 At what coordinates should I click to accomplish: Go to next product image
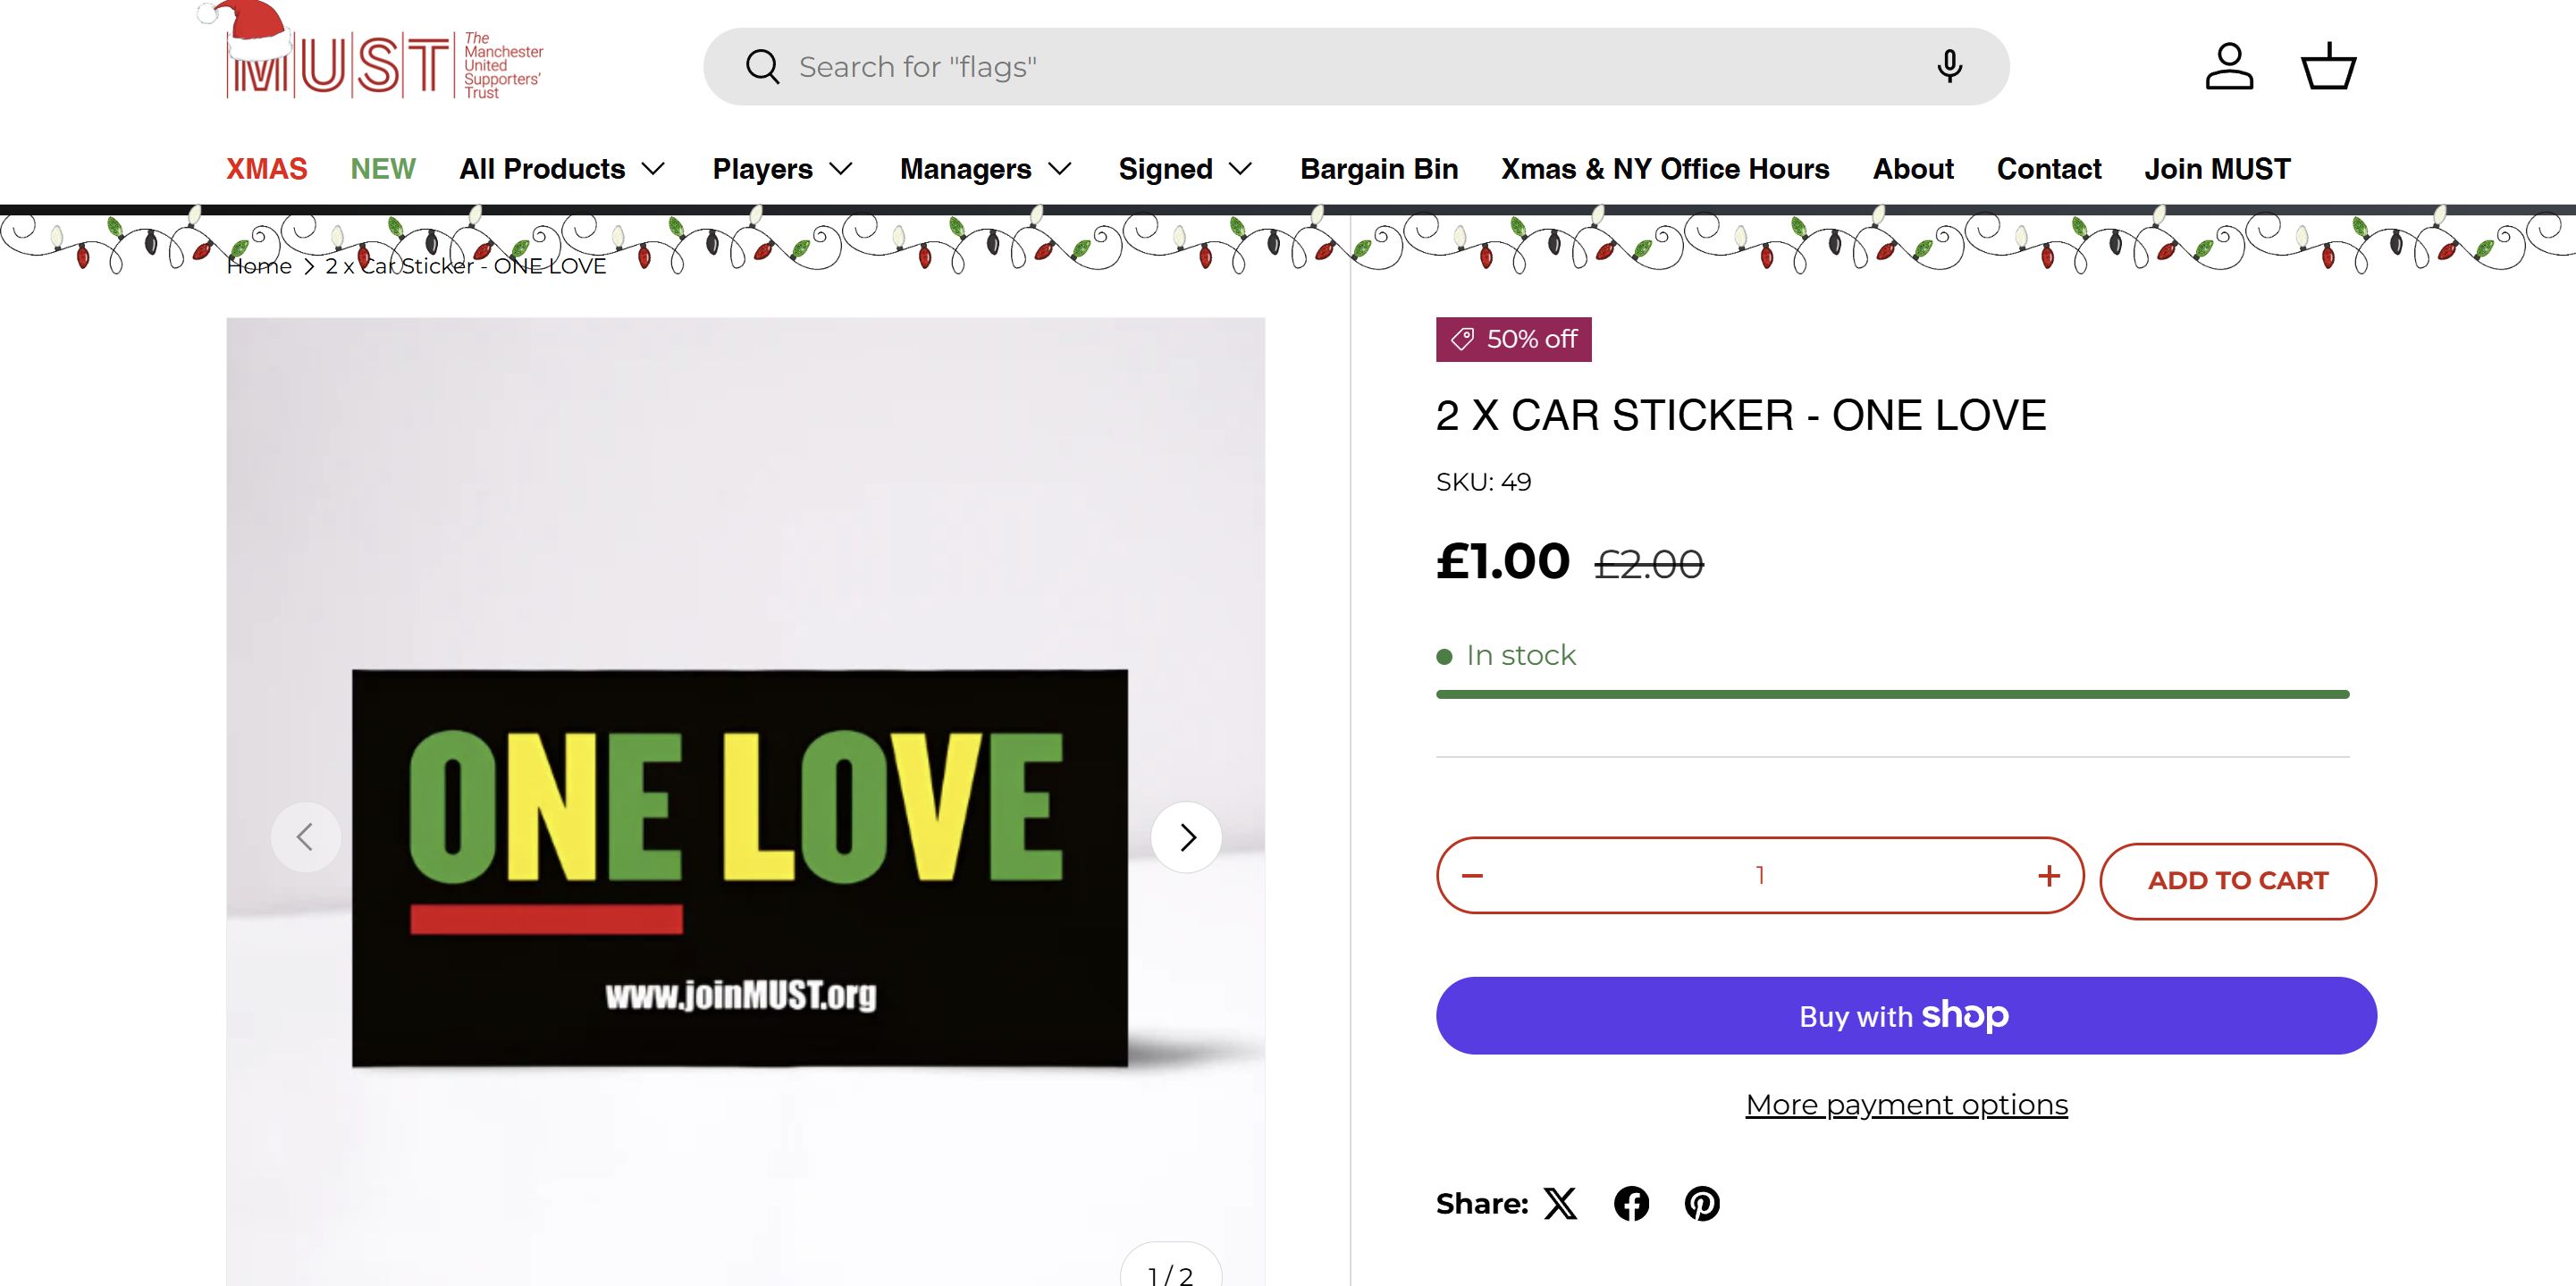1186,837
